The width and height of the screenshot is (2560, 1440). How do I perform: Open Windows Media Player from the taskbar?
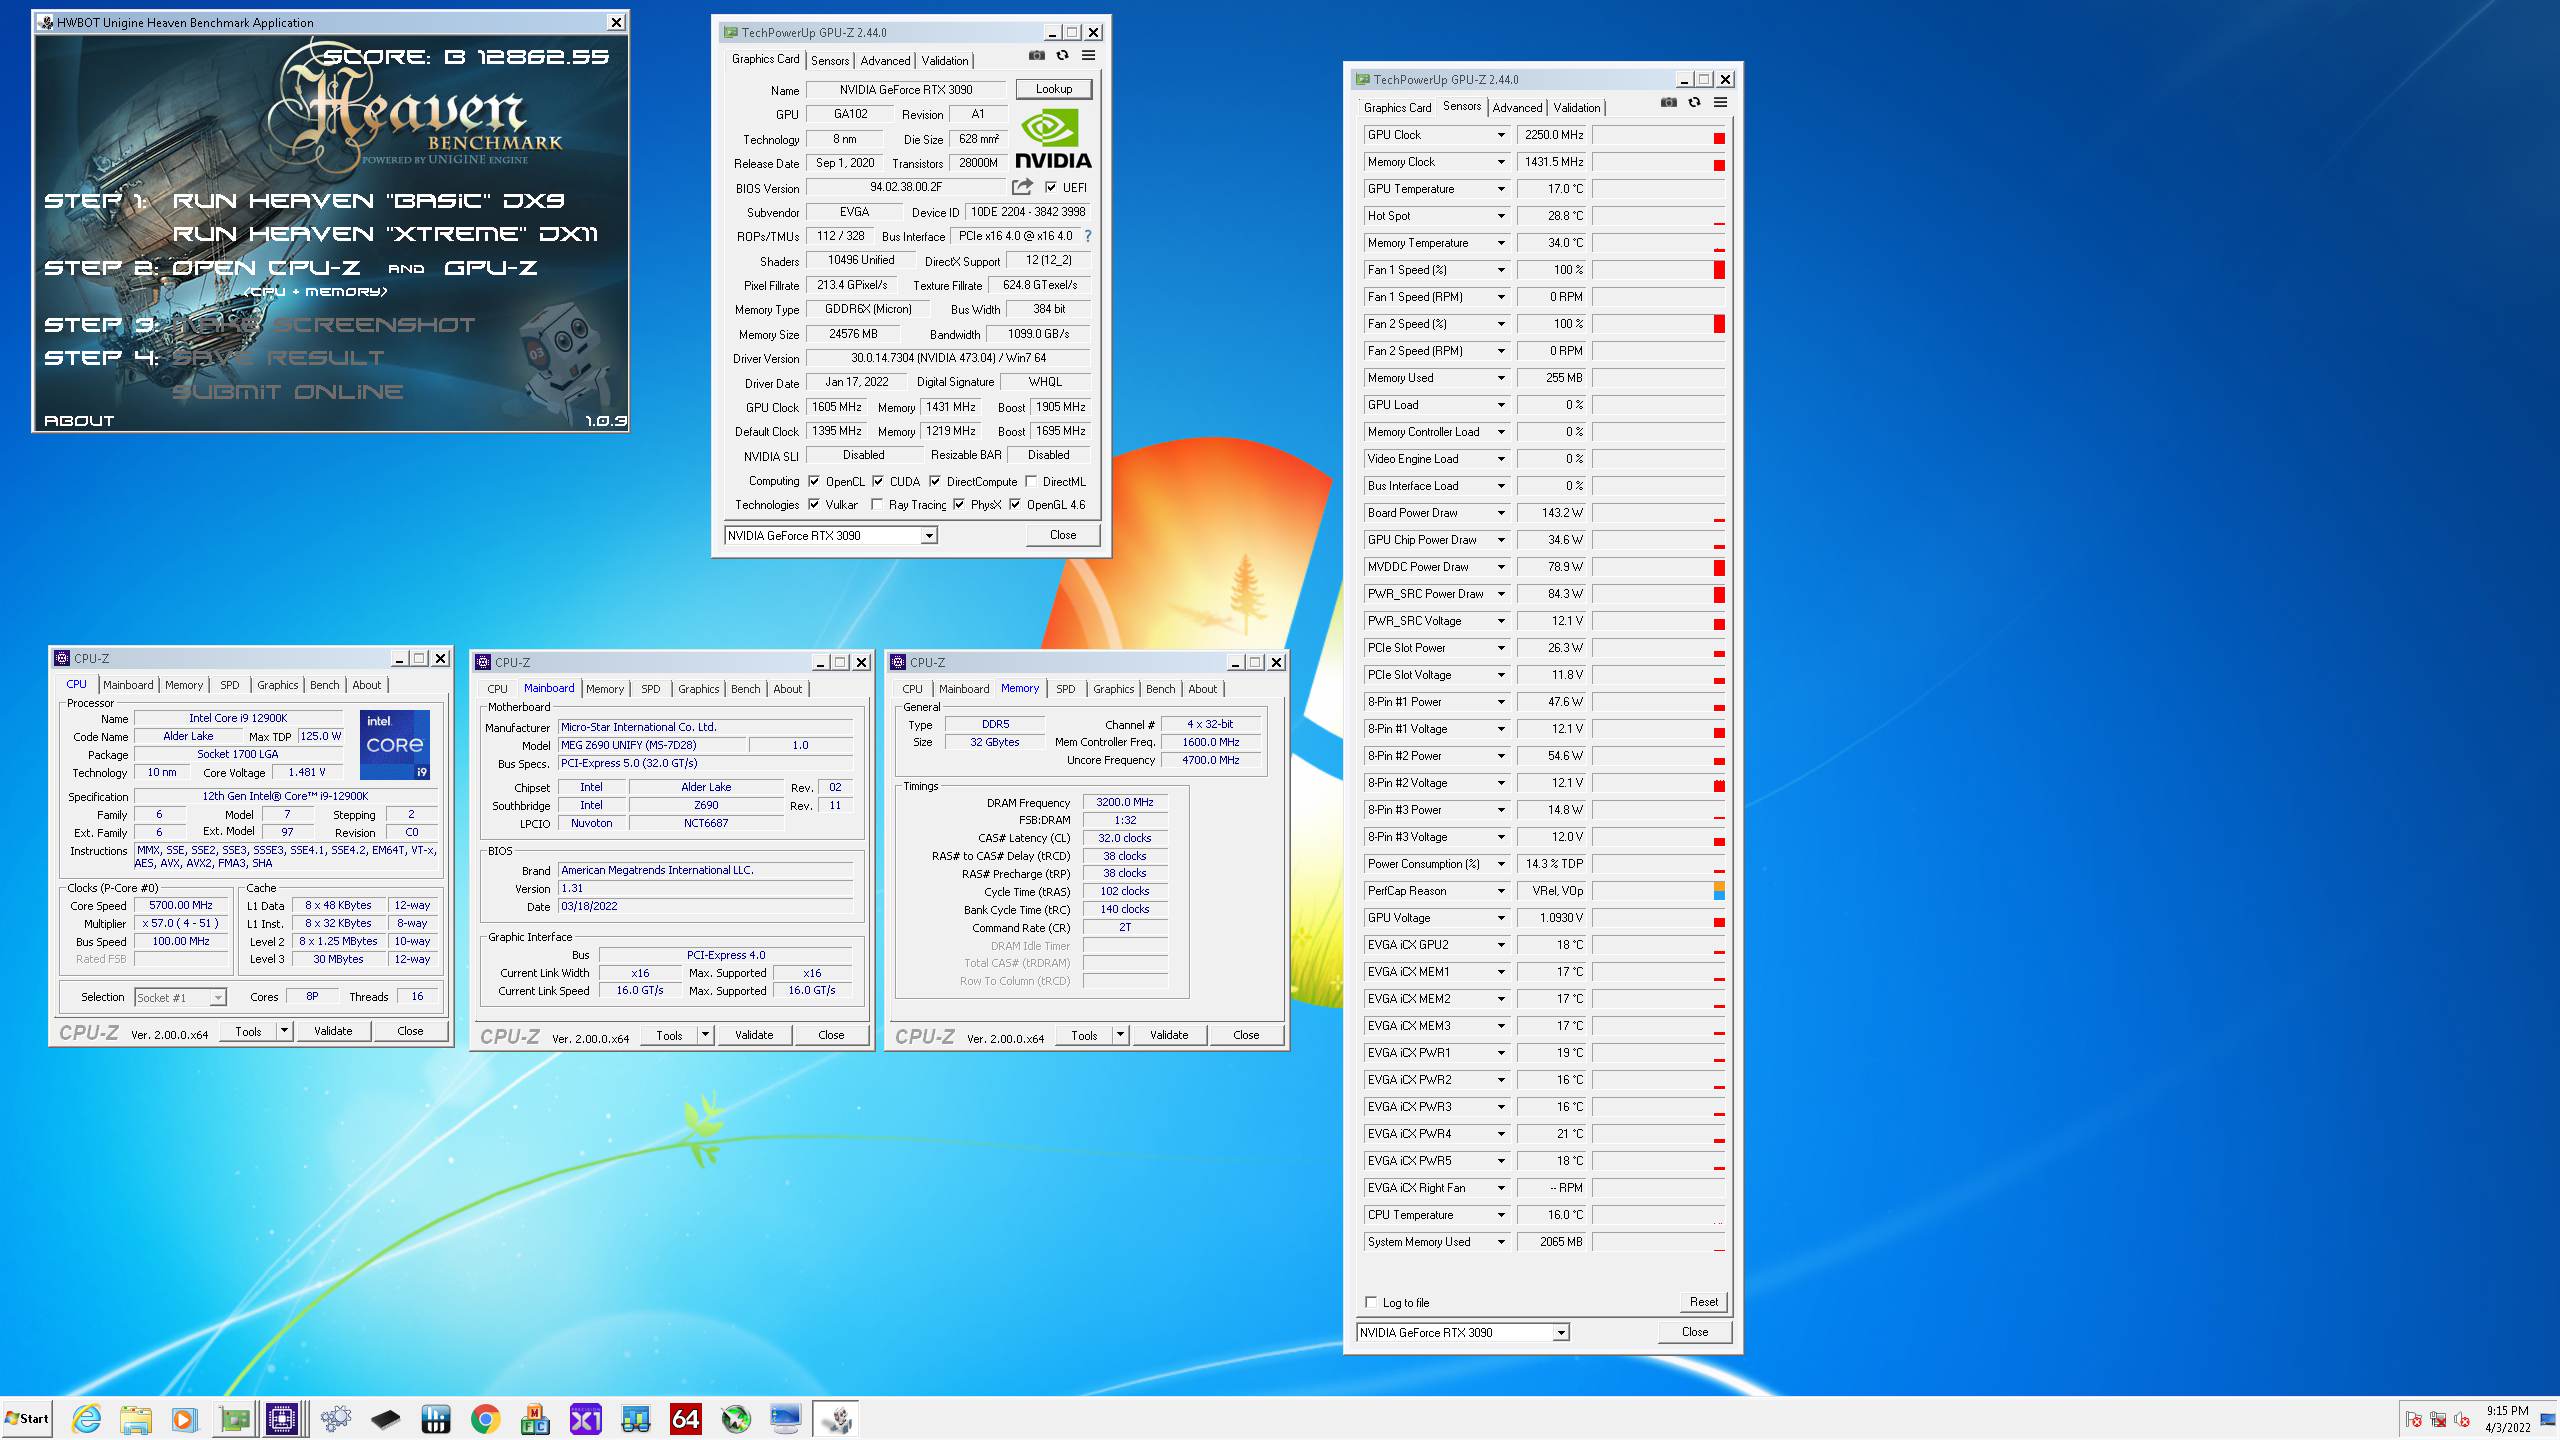[x=184, y=1419]
